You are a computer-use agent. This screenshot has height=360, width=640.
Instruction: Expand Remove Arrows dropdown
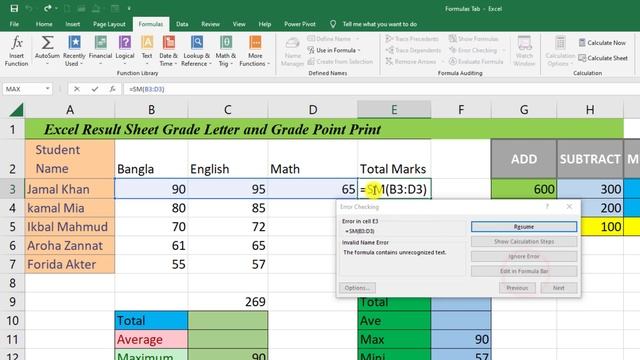pyautogui.click(x=443, y=61)
